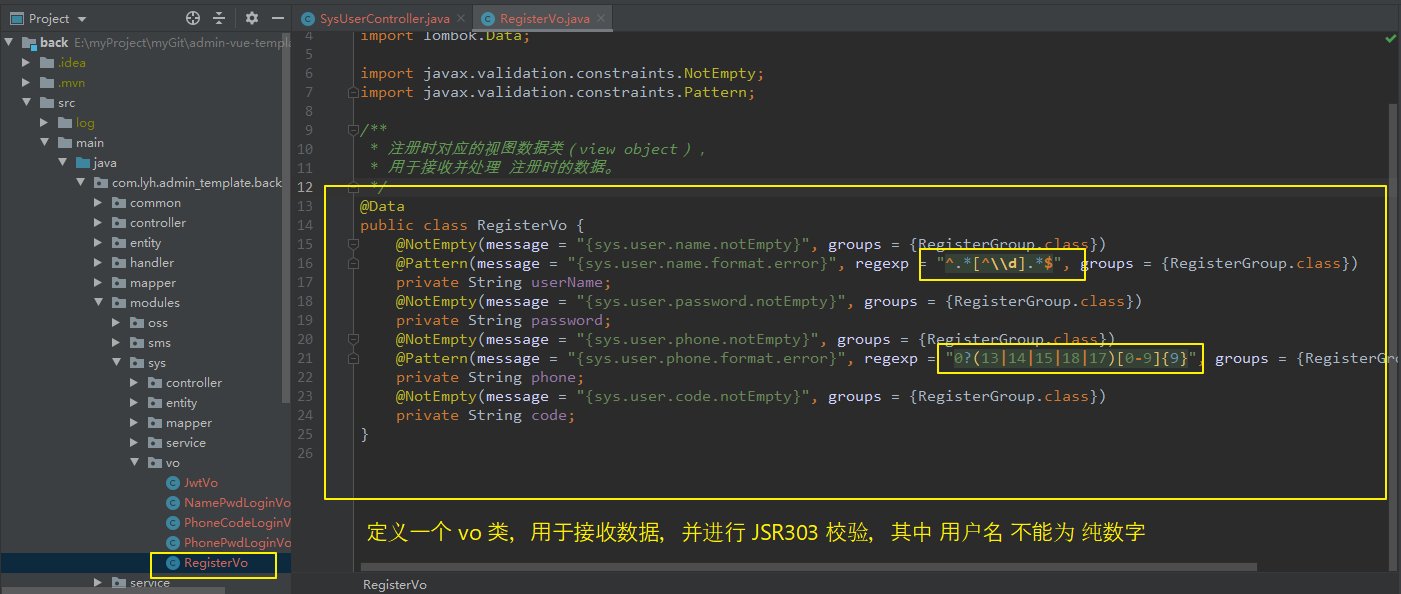Click the phone field declaration on line 22
The image size is (1401, 594).
489,377
